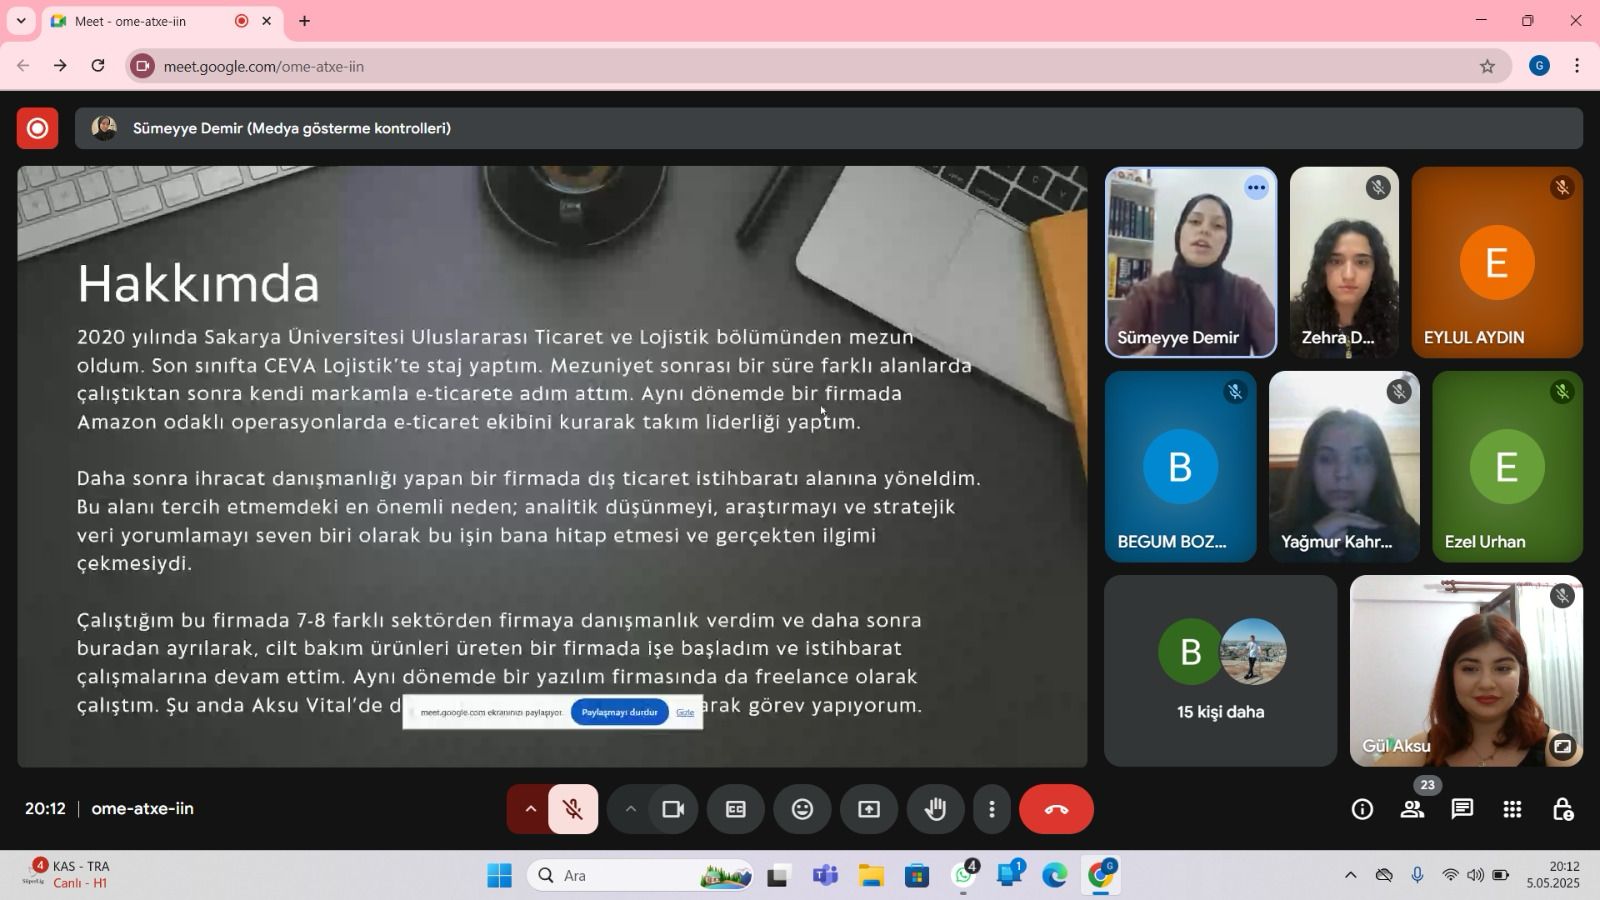The width and height of the screenshot is (1600, 900).
Task: Raise your hand in the meeting
Action: point(935,809)
